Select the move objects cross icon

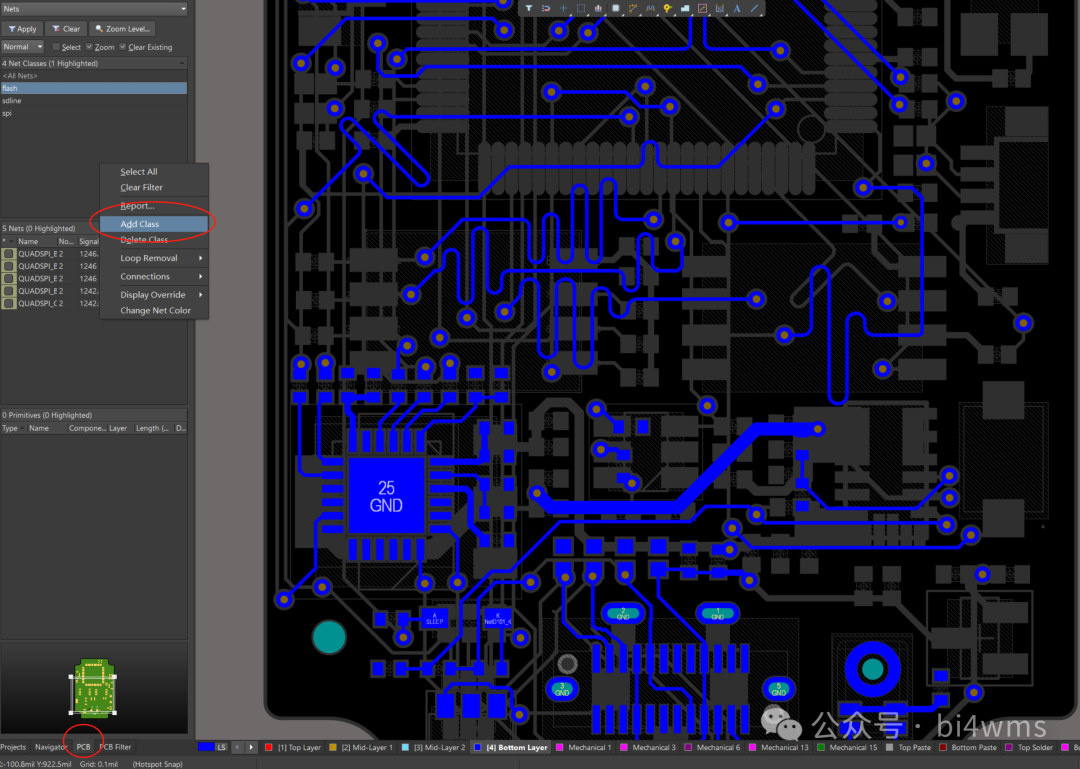pos(563,8)
